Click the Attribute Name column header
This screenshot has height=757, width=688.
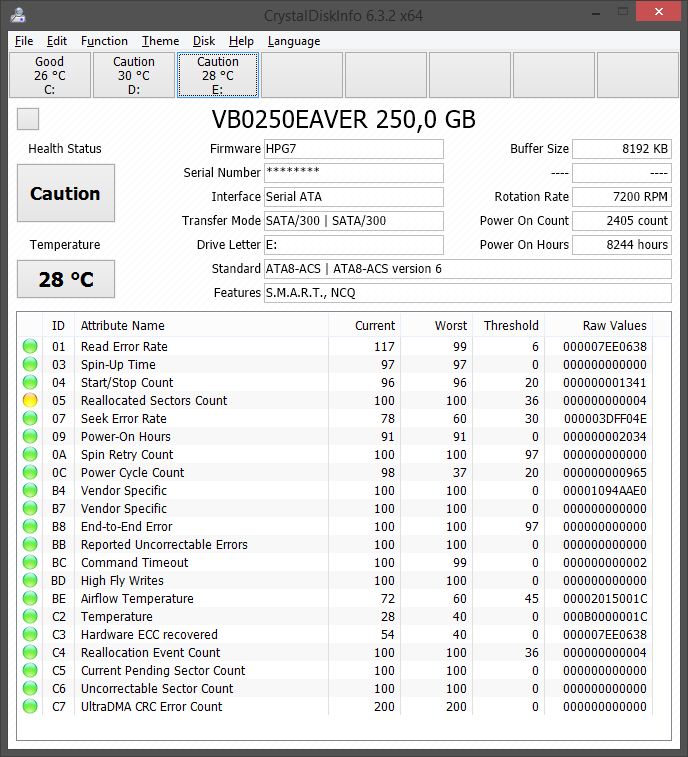click(201, 325)
